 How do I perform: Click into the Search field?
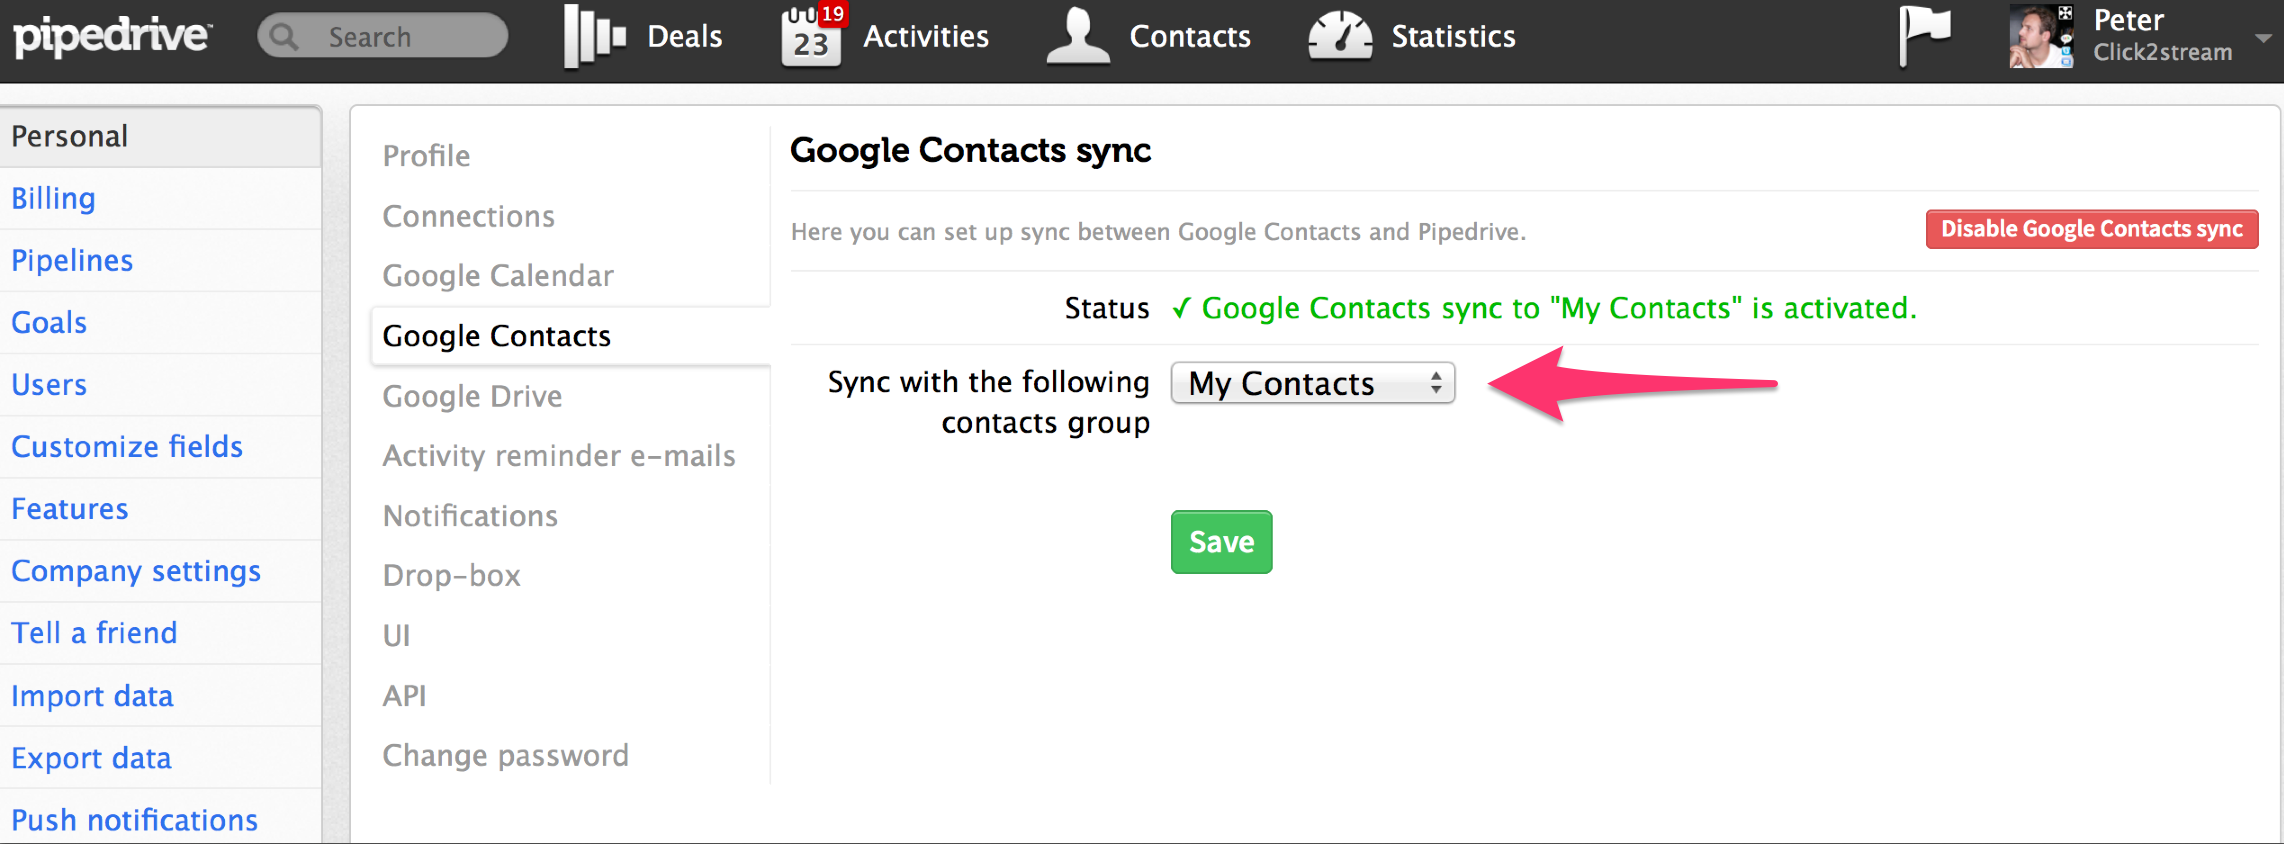click(x=400, y=37)
